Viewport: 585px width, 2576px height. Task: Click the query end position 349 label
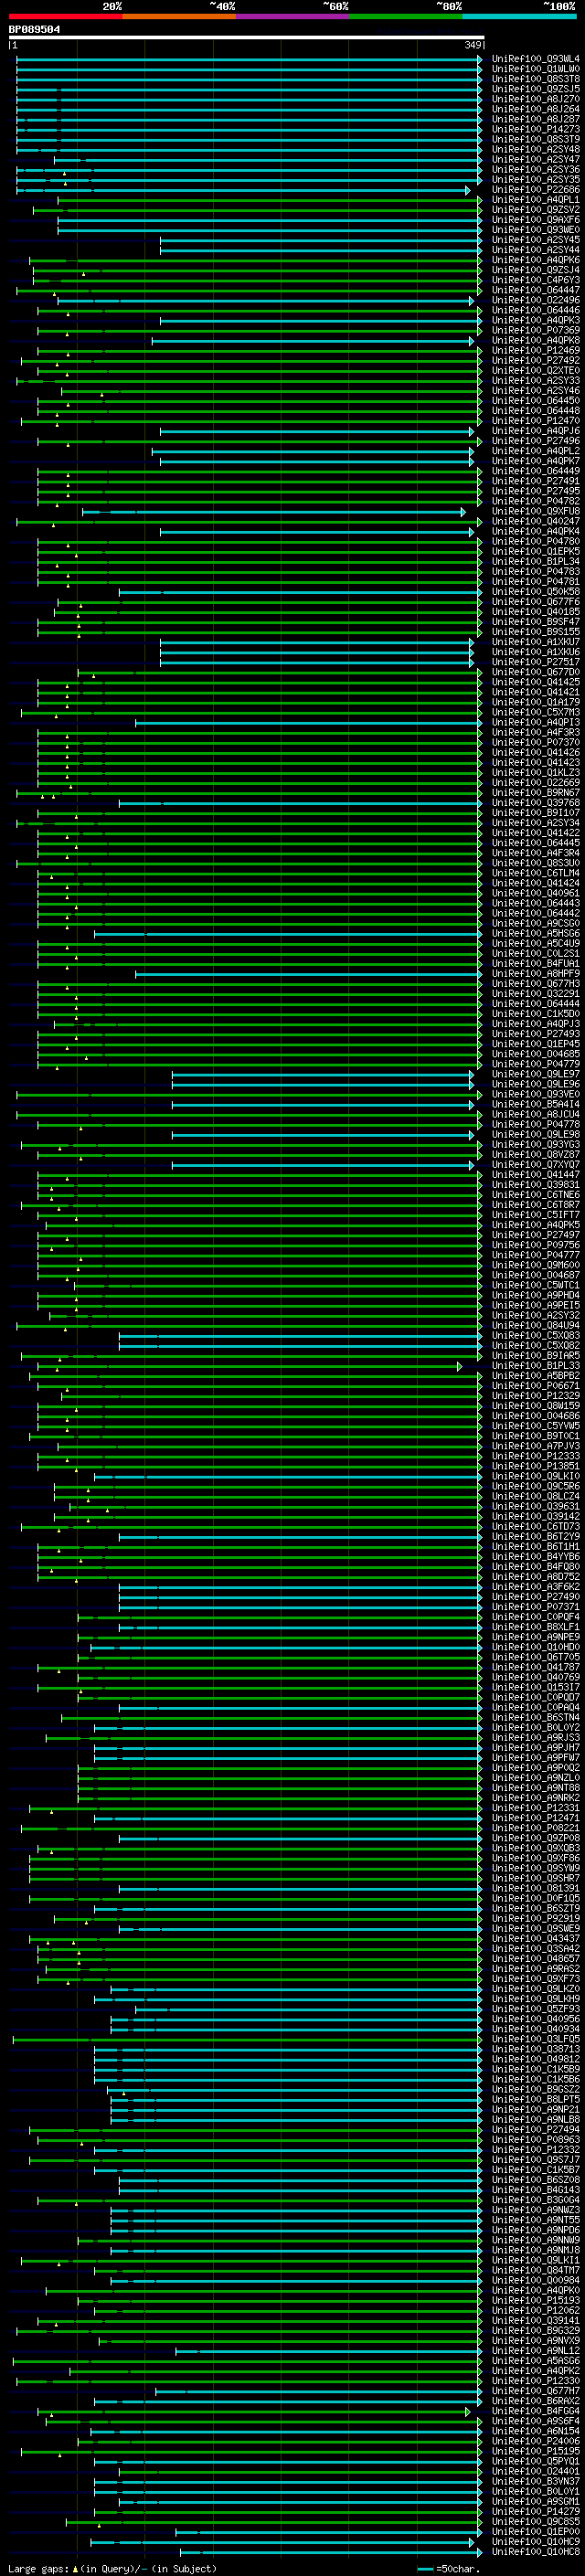473,45
